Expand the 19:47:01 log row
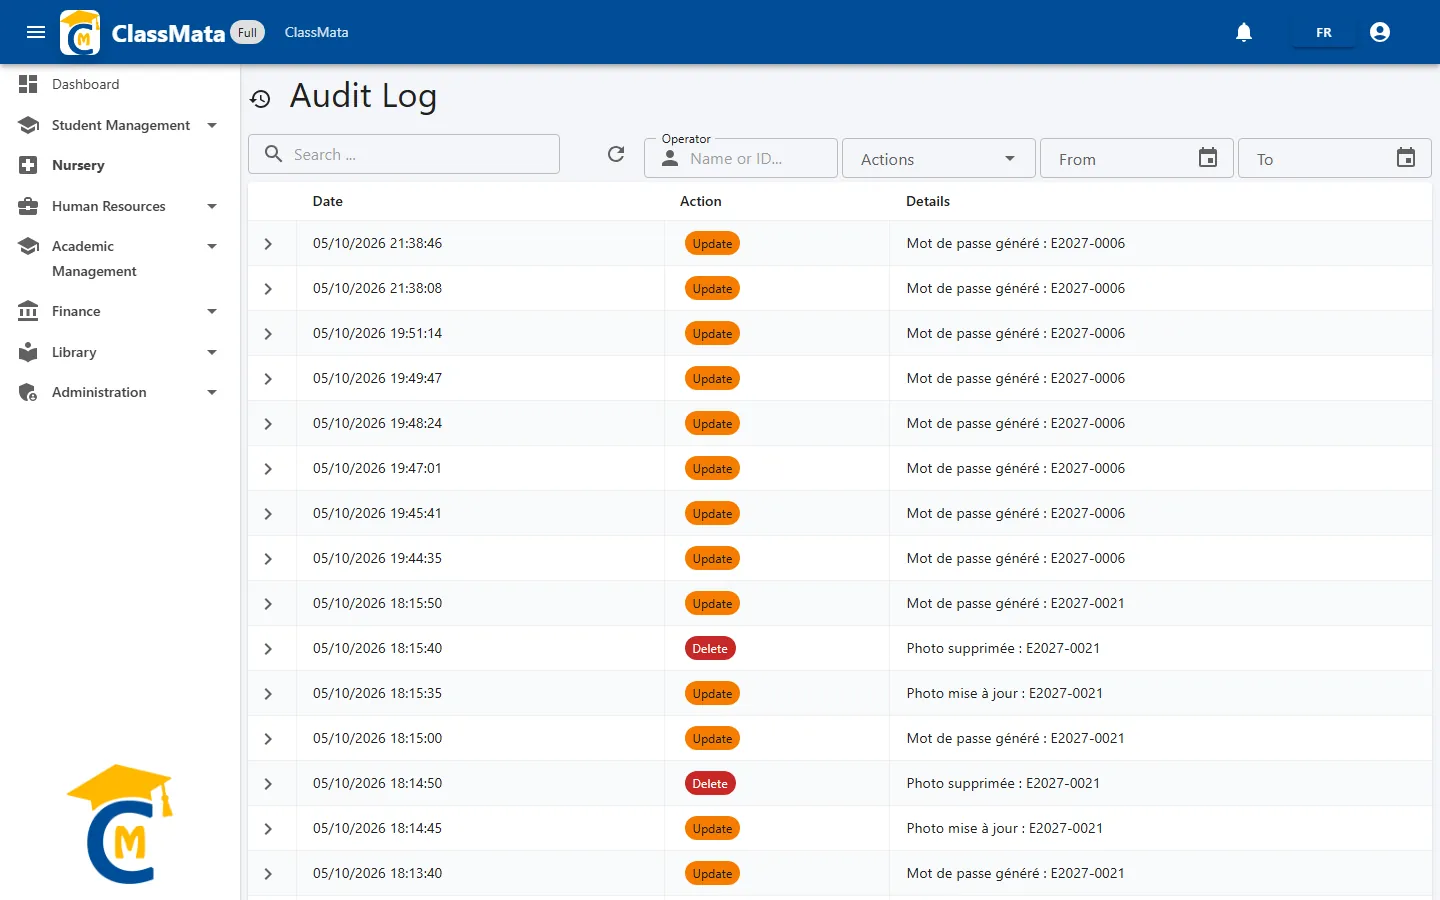This screenshot has width=1440, height=900. 268,469
